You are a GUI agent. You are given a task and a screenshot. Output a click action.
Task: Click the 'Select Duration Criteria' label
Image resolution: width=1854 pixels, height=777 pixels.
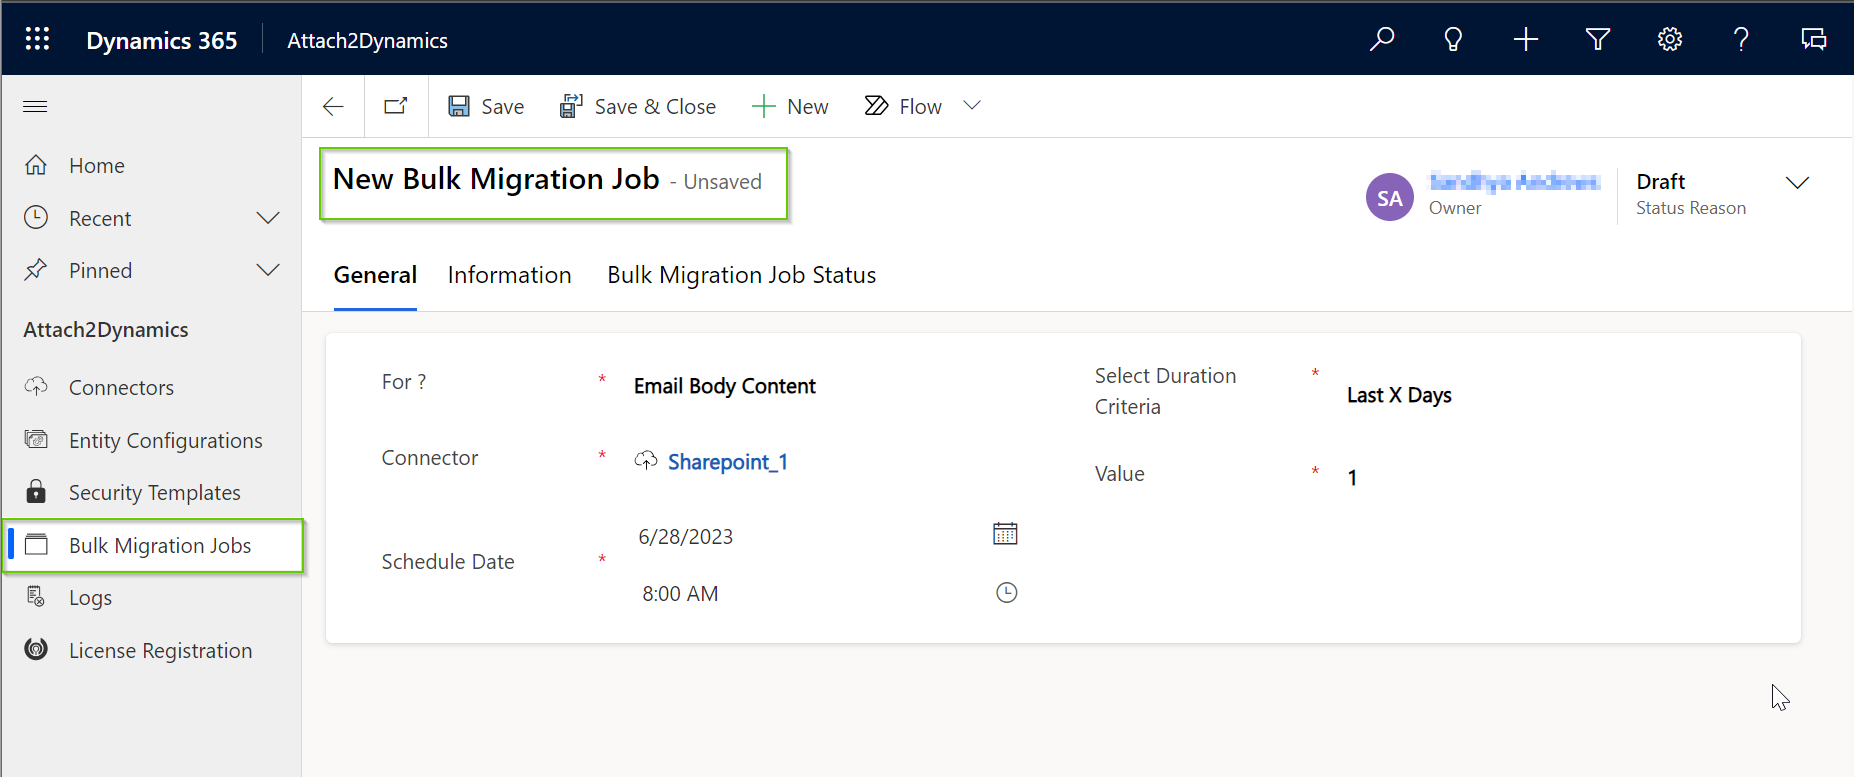click(x=1165, y=391)
